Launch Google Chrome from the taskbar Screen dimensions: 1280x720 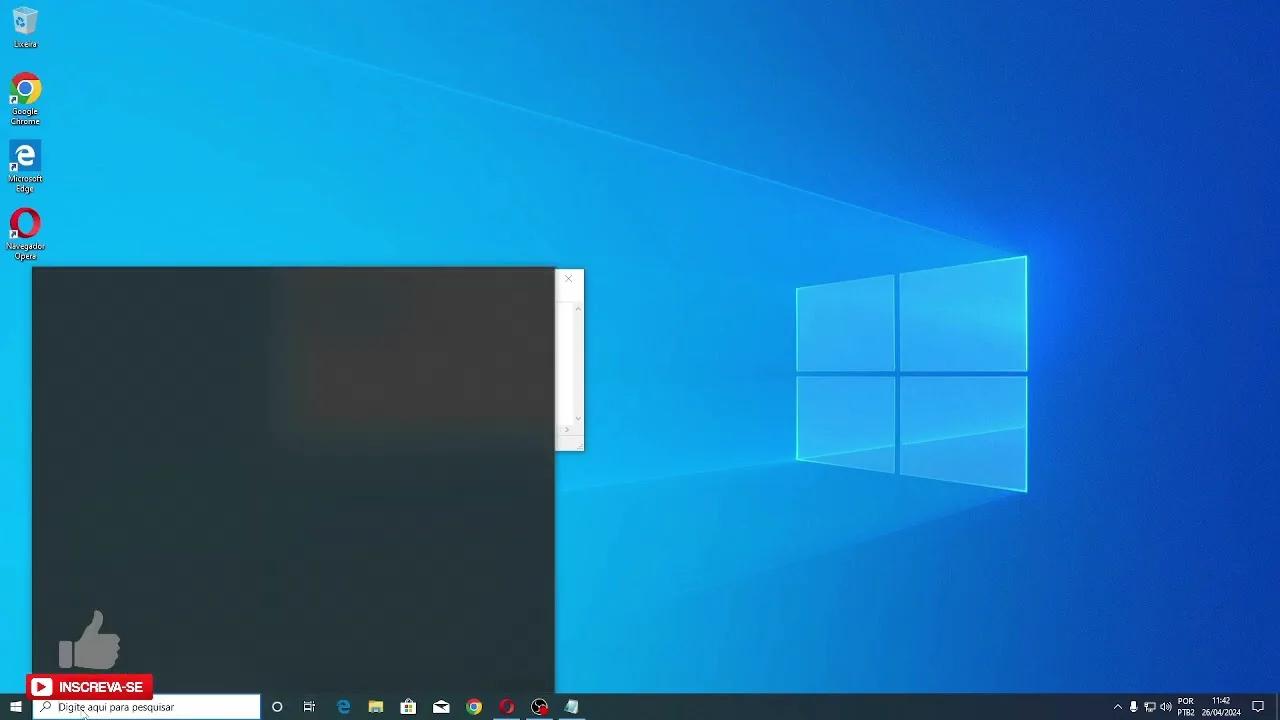474,707
